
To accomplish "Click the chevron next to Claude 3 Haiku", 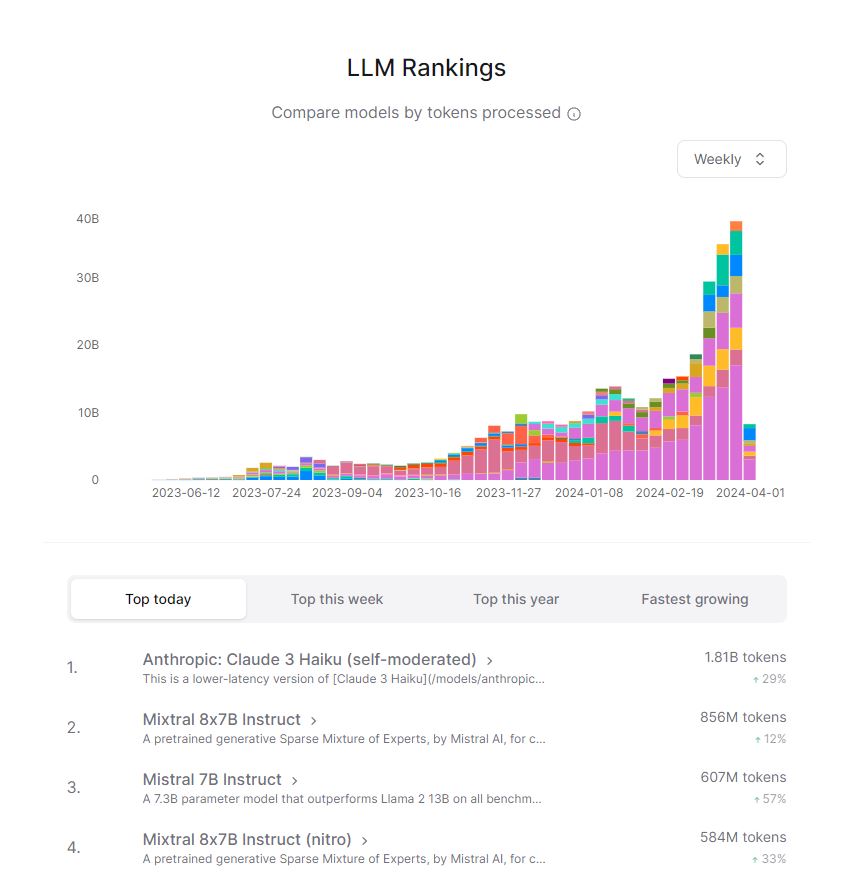I will pos(490,660).
